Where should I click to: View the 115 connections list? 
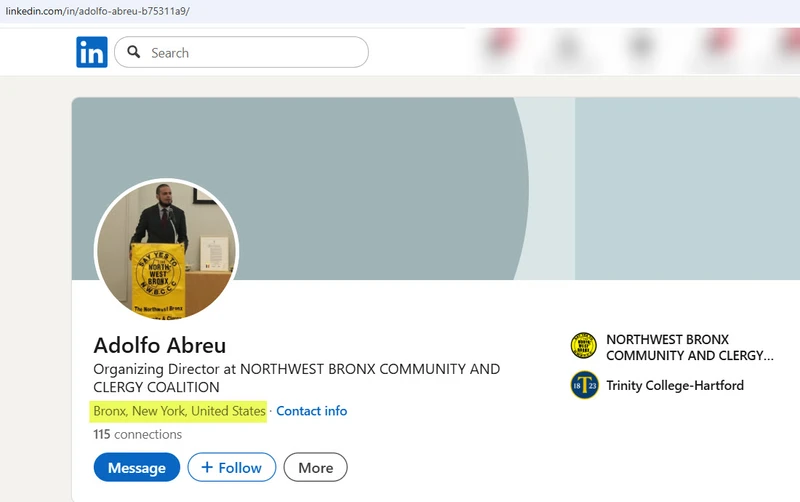click(137, 434)
